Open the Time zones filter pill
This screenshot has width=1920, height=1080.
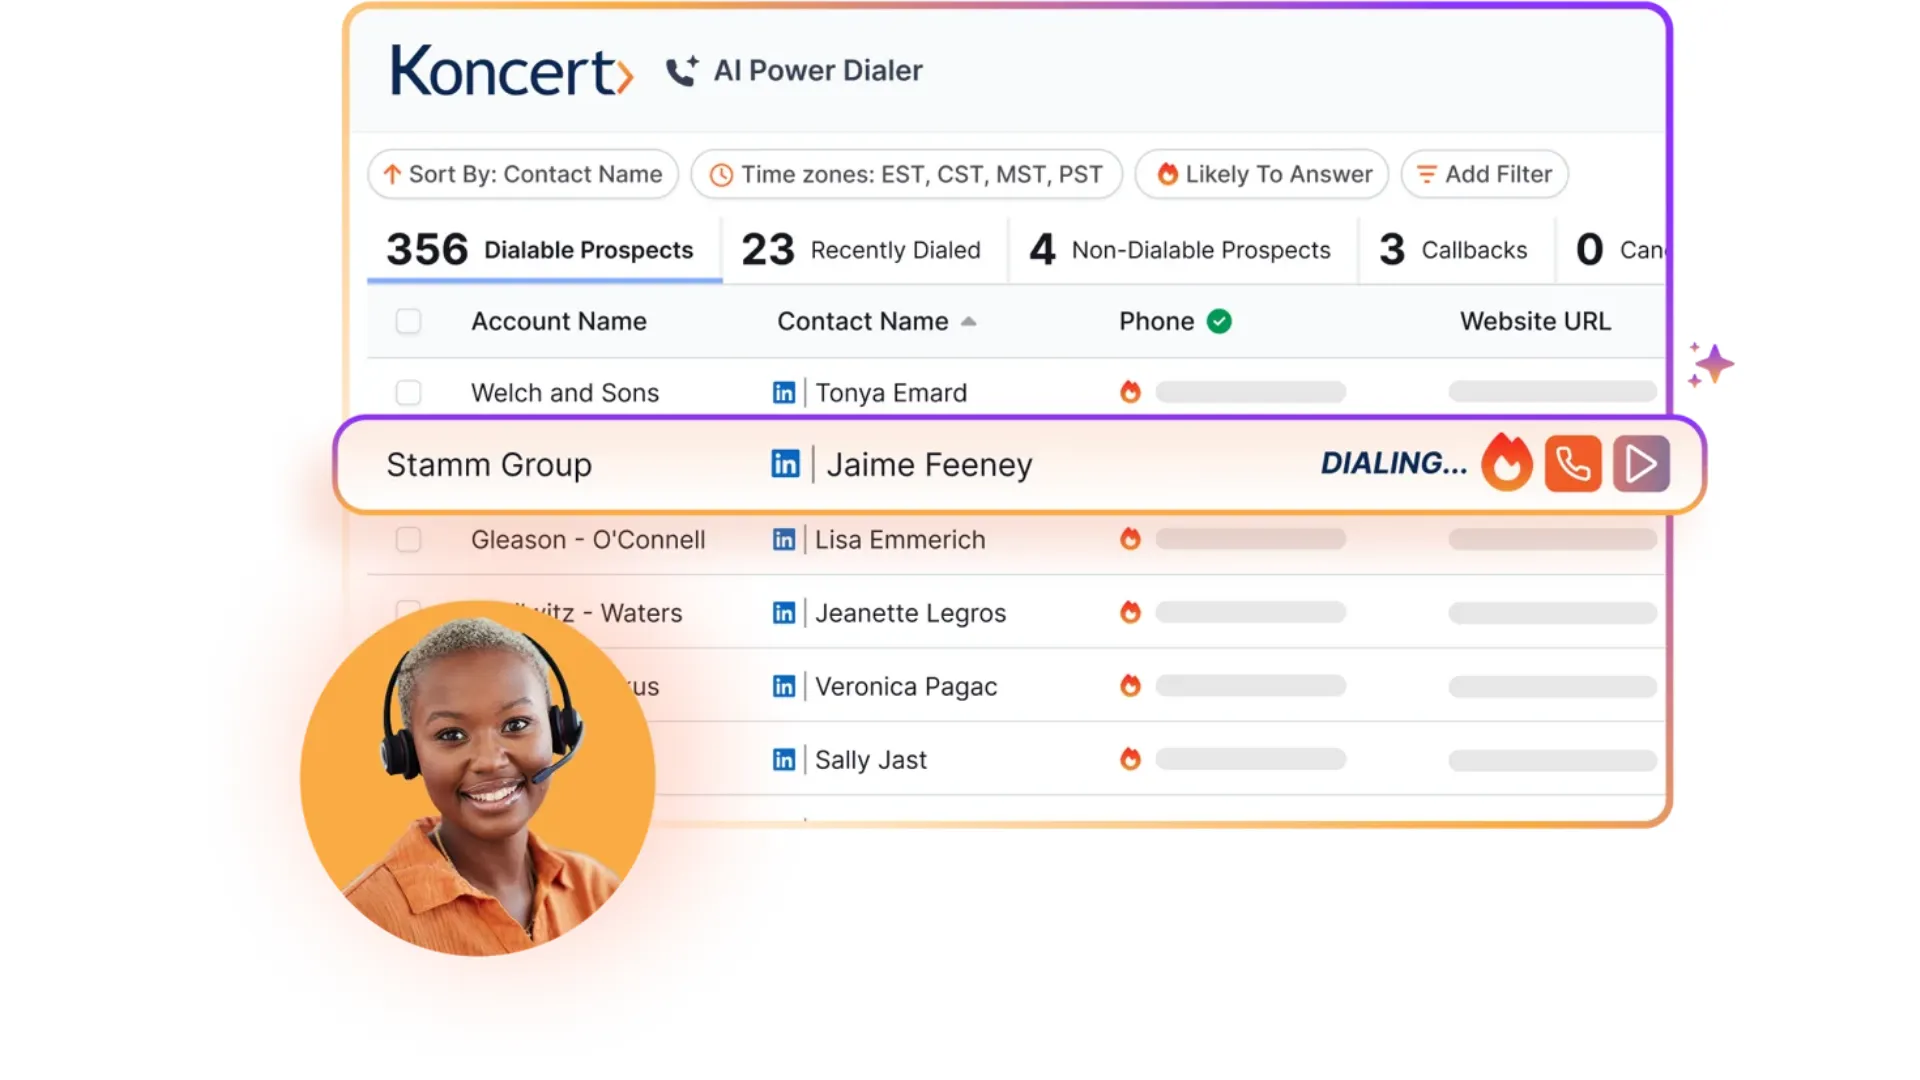click(x=907, y=174)
